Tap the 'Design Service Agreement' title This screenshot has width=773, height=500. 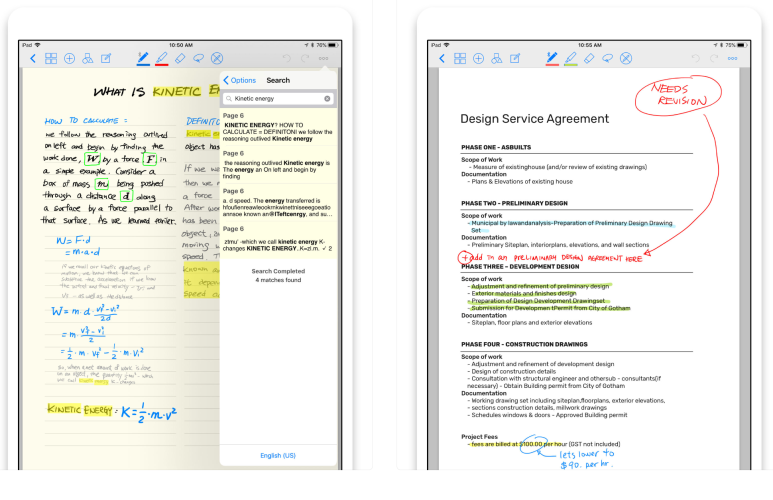pos(534,119)
